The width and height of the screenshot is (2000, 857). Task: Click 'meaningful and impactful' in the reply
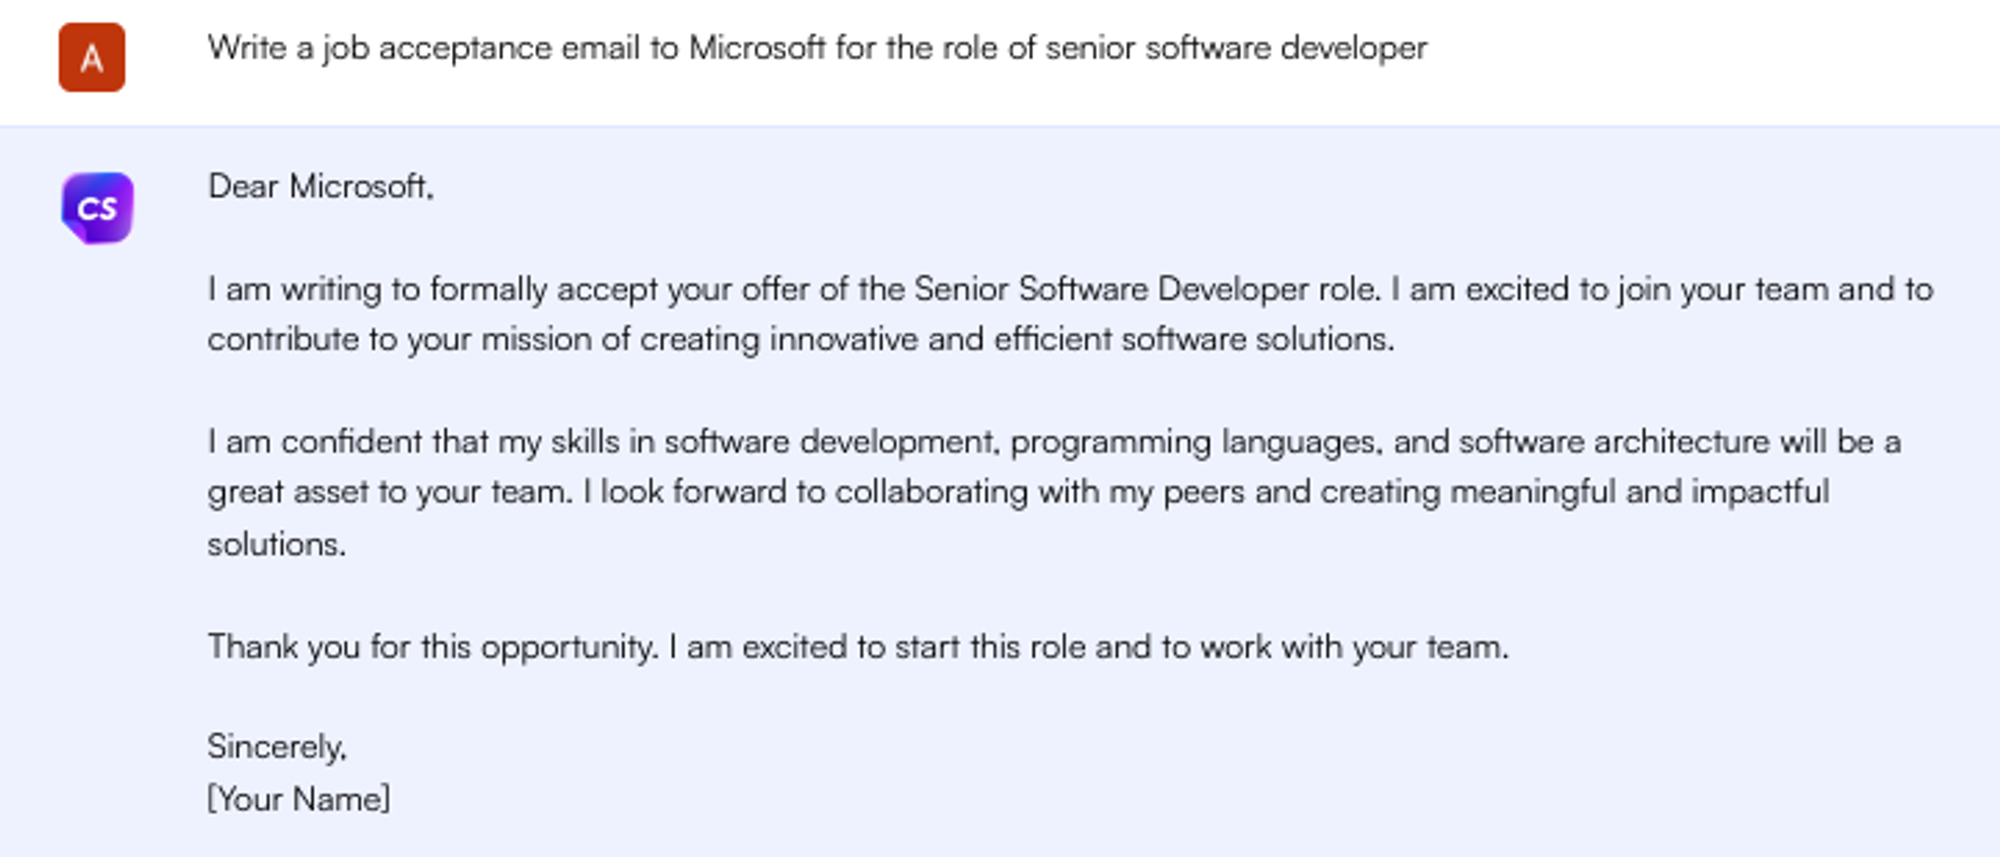point(1640,492)
